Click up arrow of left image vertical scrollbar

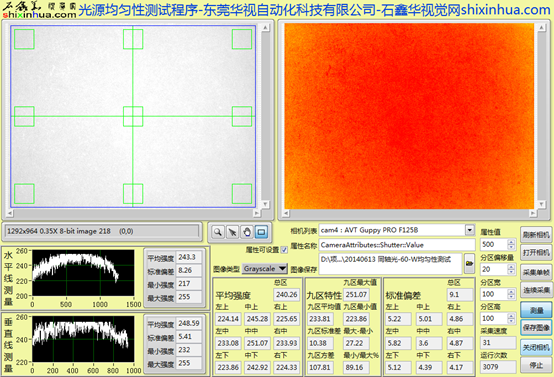click(265, 28)
